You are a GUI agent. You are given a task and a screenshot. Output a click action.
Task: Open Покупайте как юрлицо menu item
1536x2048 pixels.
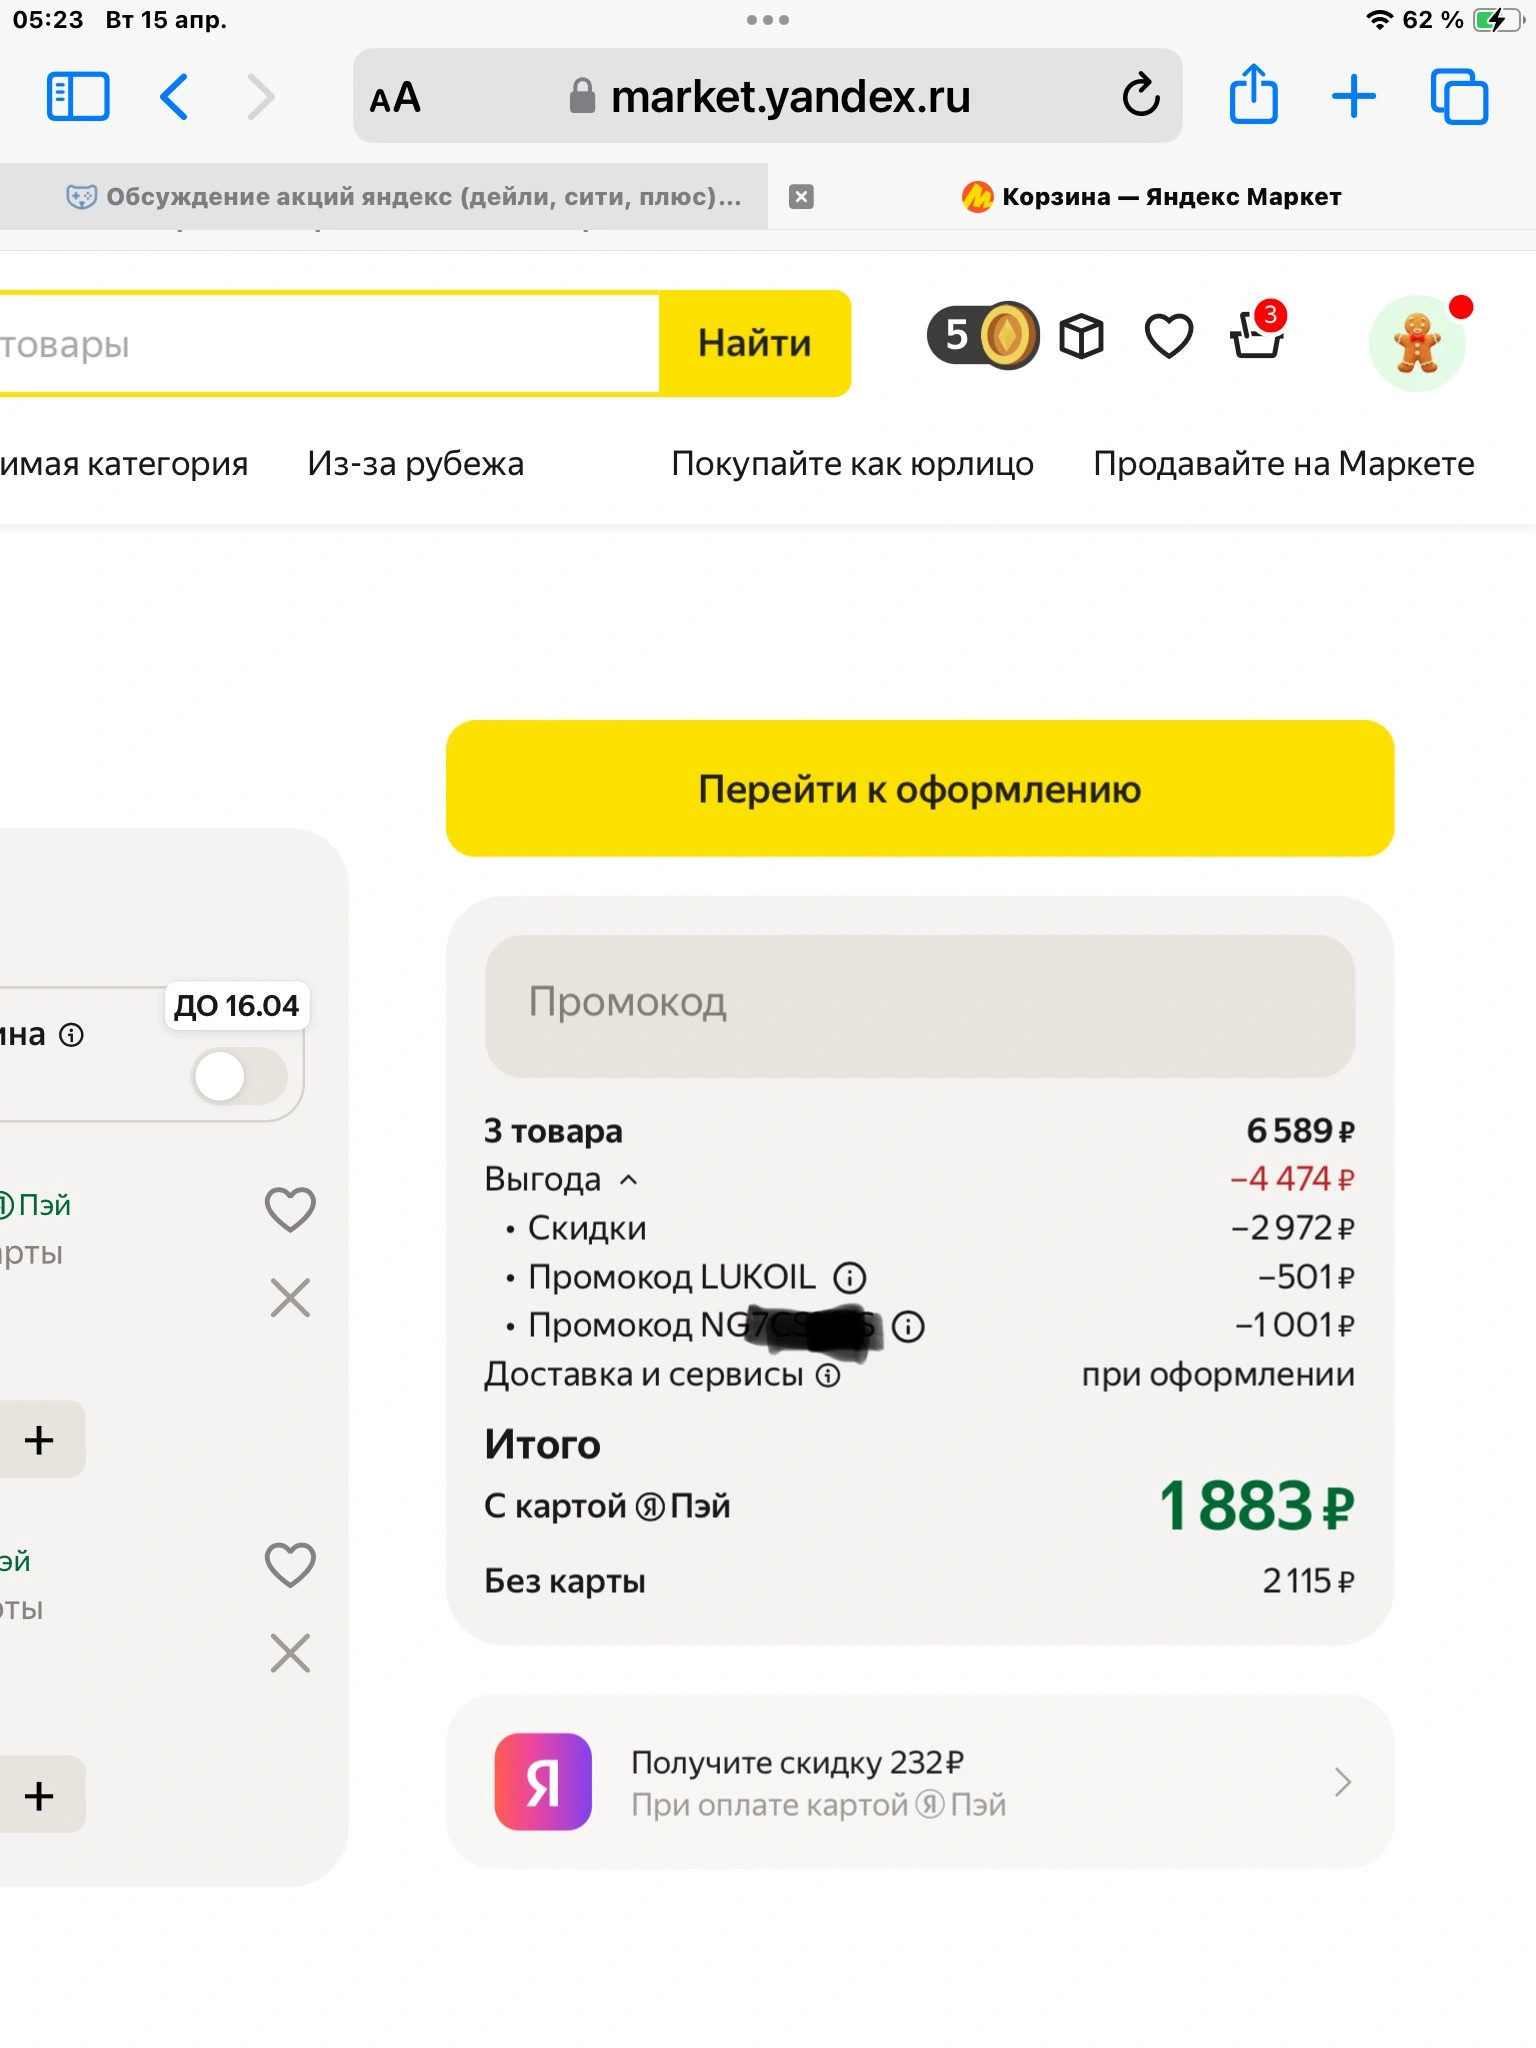tap(852, 464)
